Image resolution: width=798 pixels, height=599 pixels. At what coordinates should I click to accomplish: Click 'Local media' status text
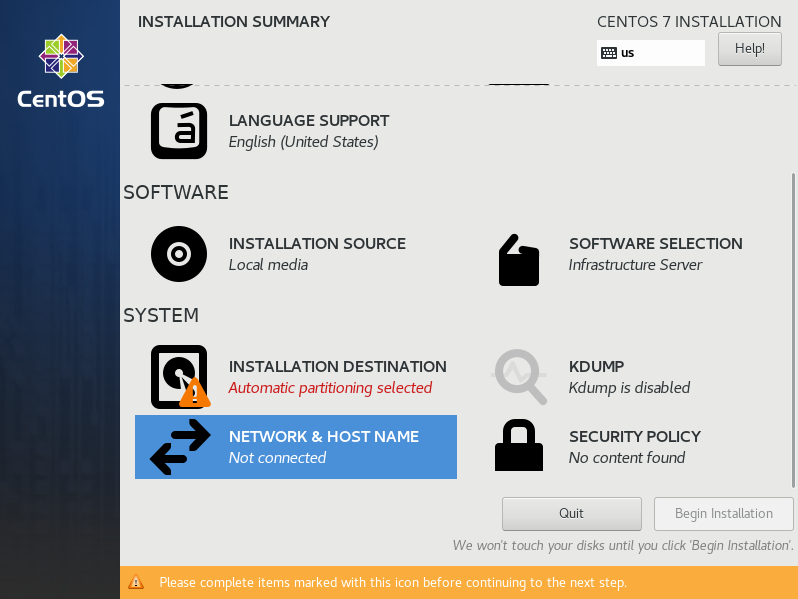coord(268,265)
